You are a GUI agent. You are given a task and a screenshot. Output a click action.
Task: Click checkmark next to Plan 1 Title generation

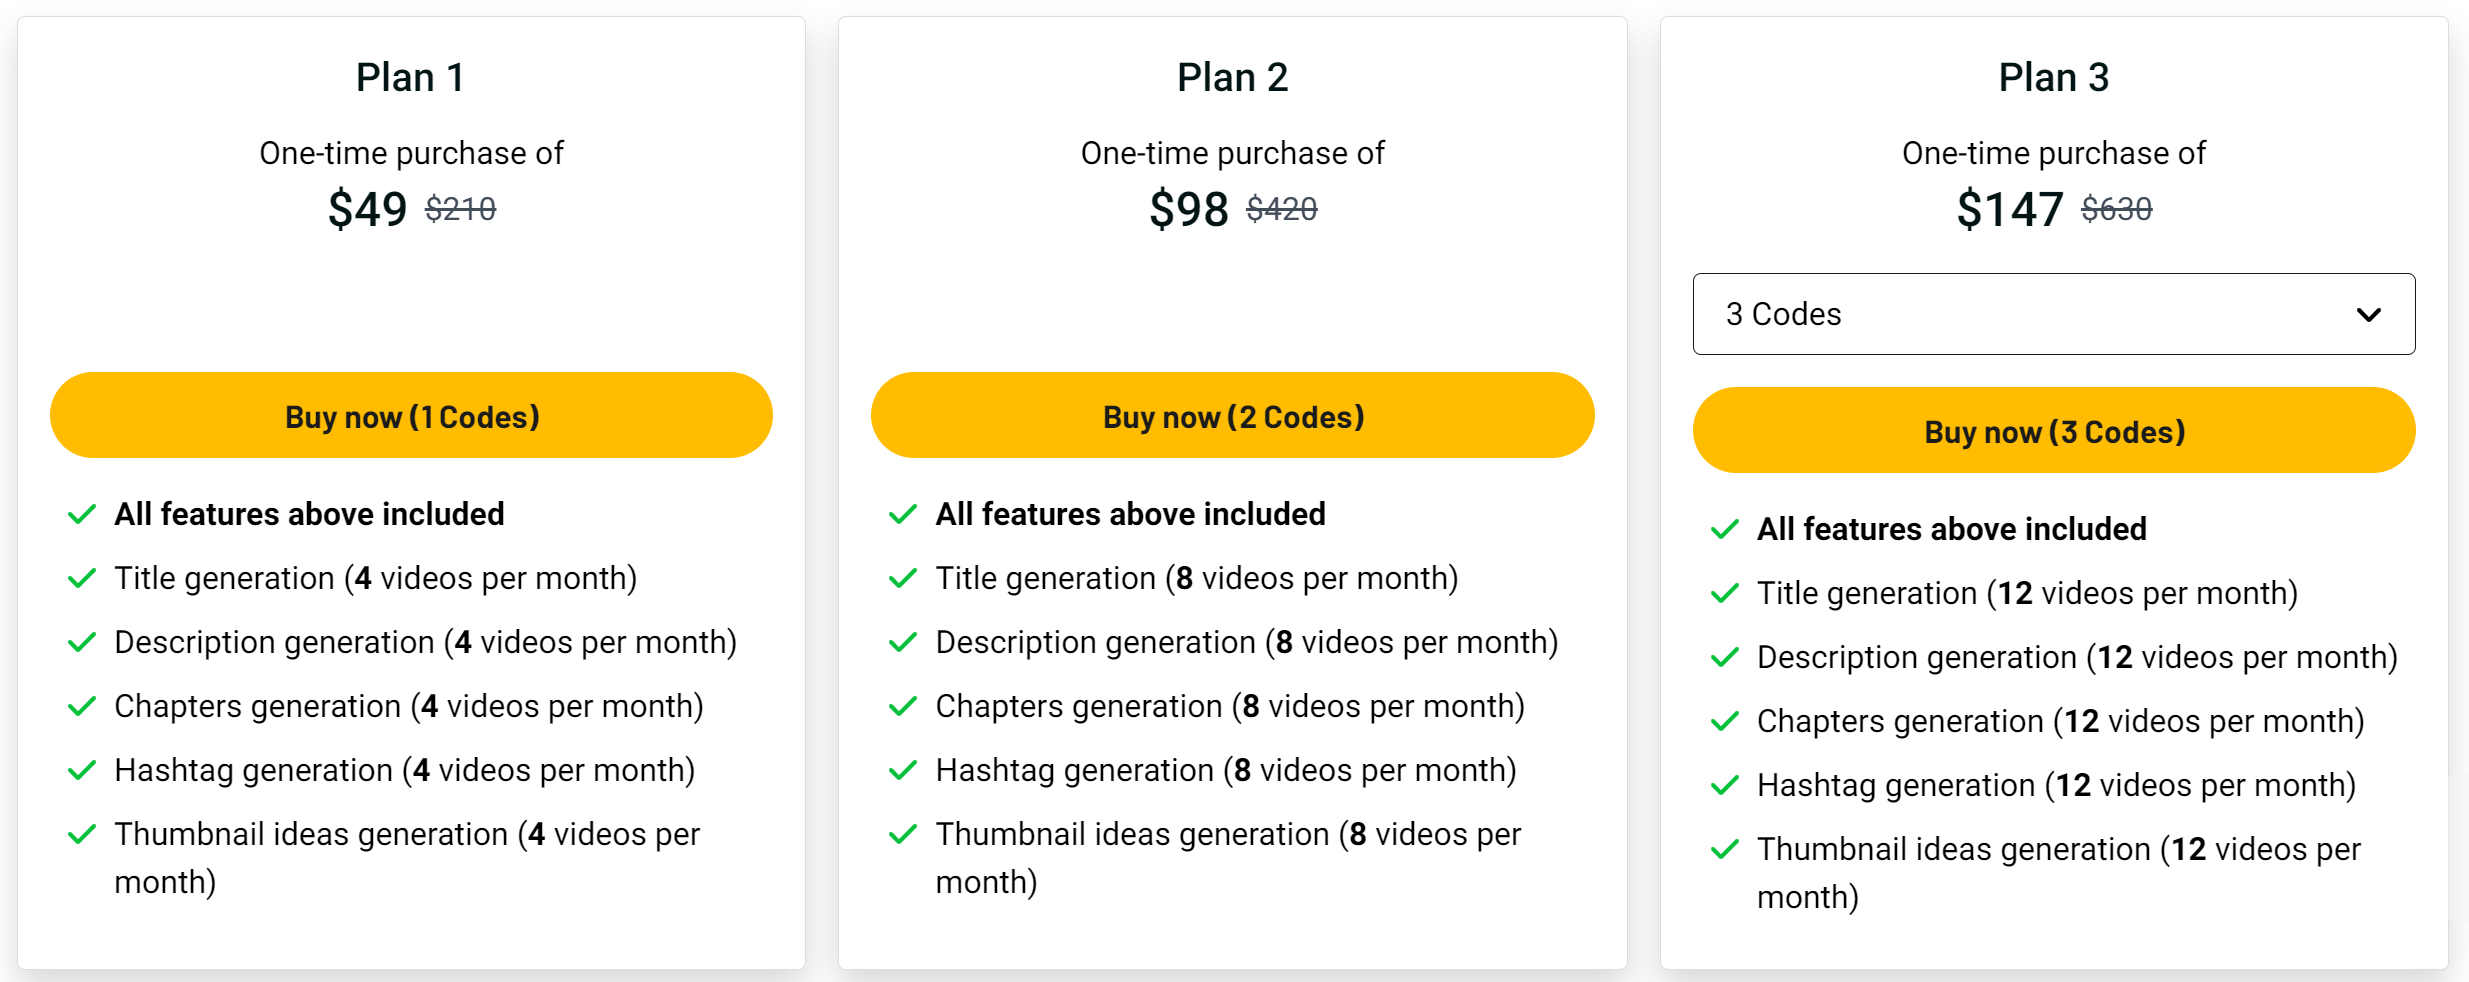(82, 579)
